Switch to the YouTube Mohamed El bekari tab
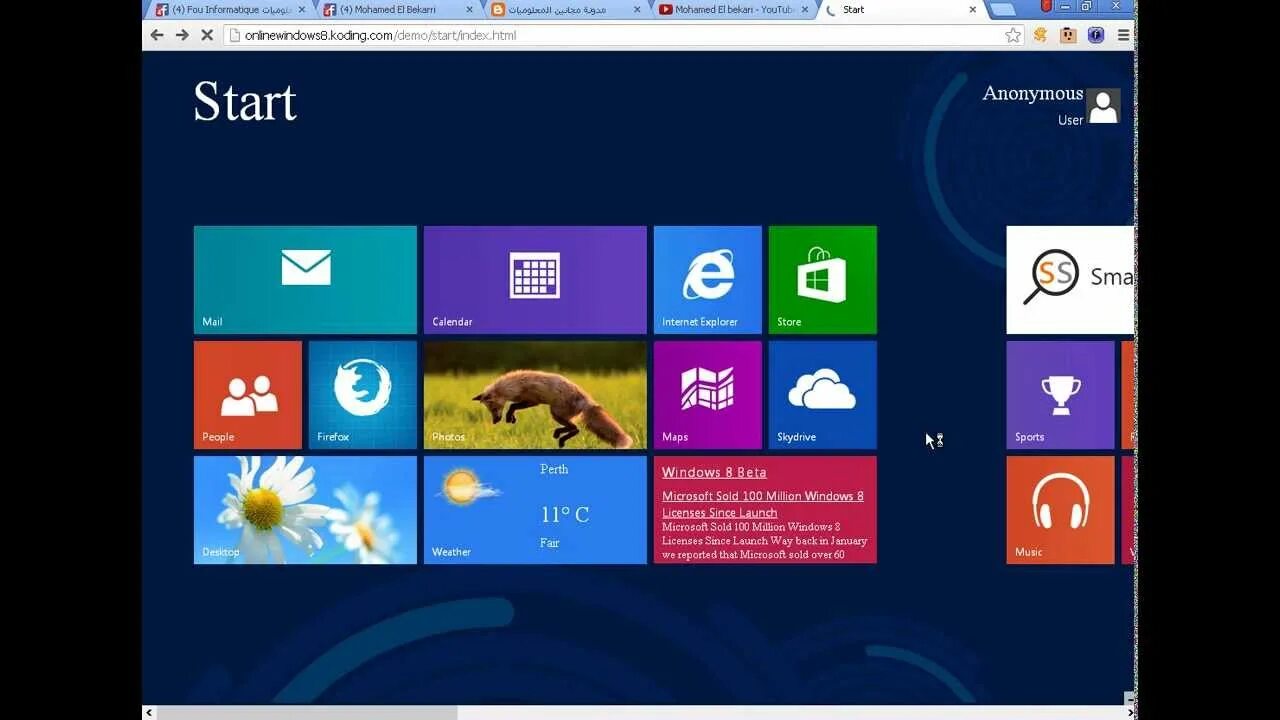This screenshot has height=720, width=1280. (x=732, y=10)
